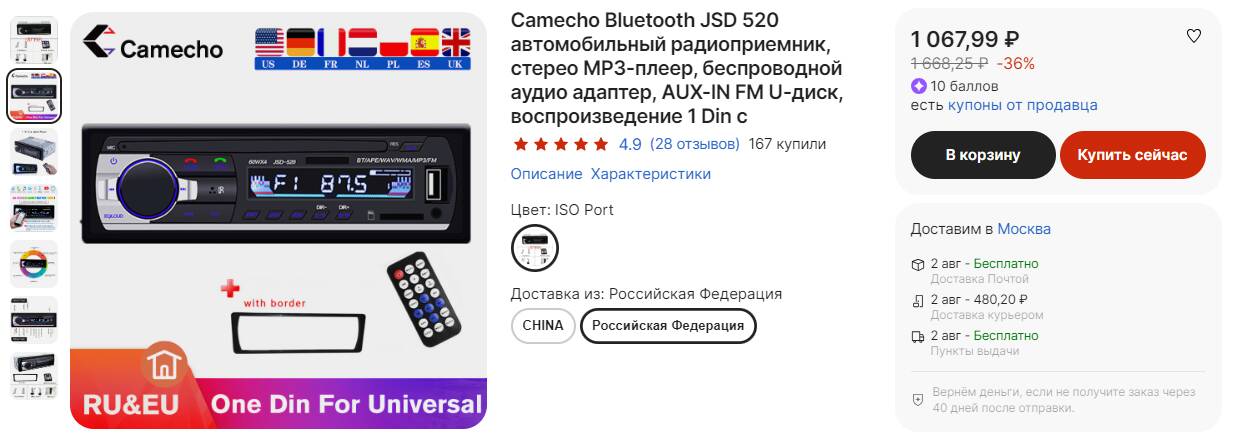Select the last thumbnail in the gallery

pyautogui.click(x=34, y=377)
